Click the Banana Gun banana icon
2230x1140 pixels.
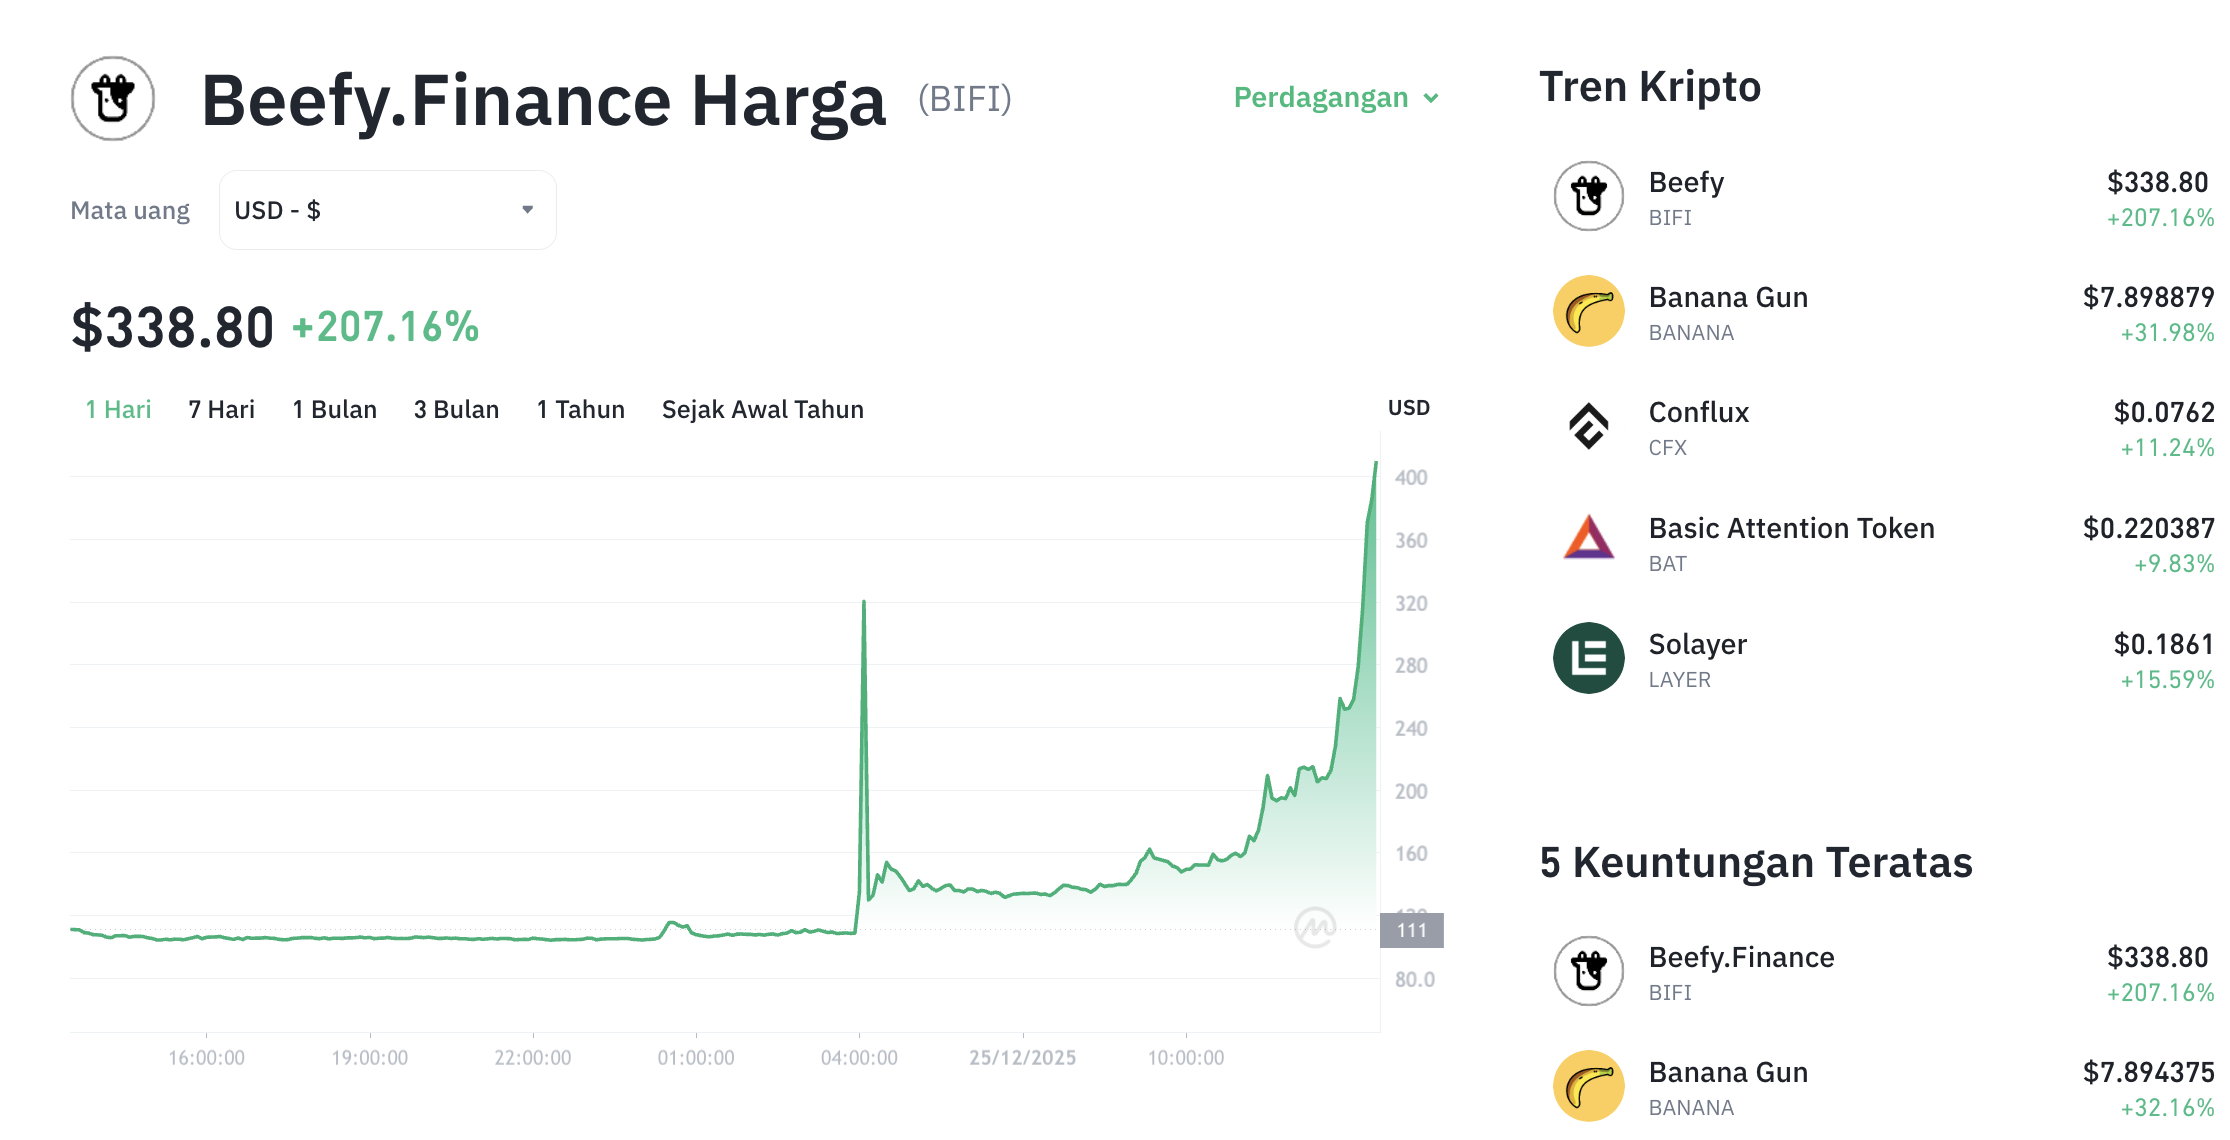pos(1588,312)
